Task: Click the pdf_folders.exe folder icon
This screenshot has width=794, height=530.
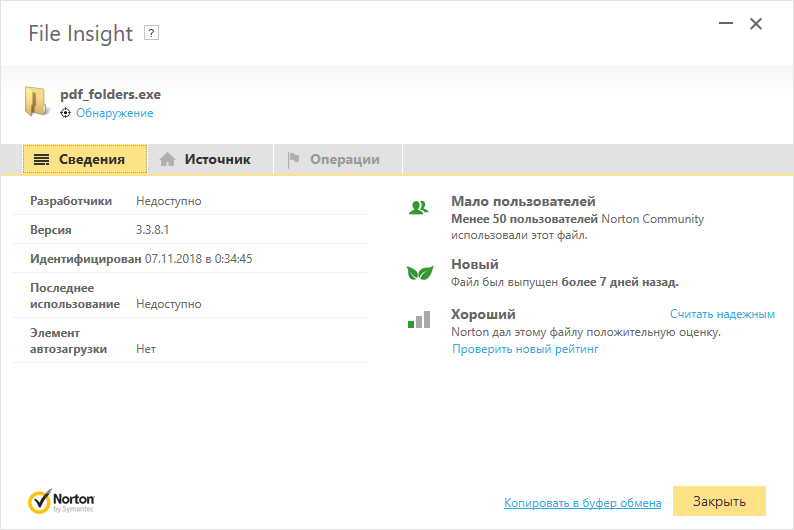Action: [x=37, y=101]
